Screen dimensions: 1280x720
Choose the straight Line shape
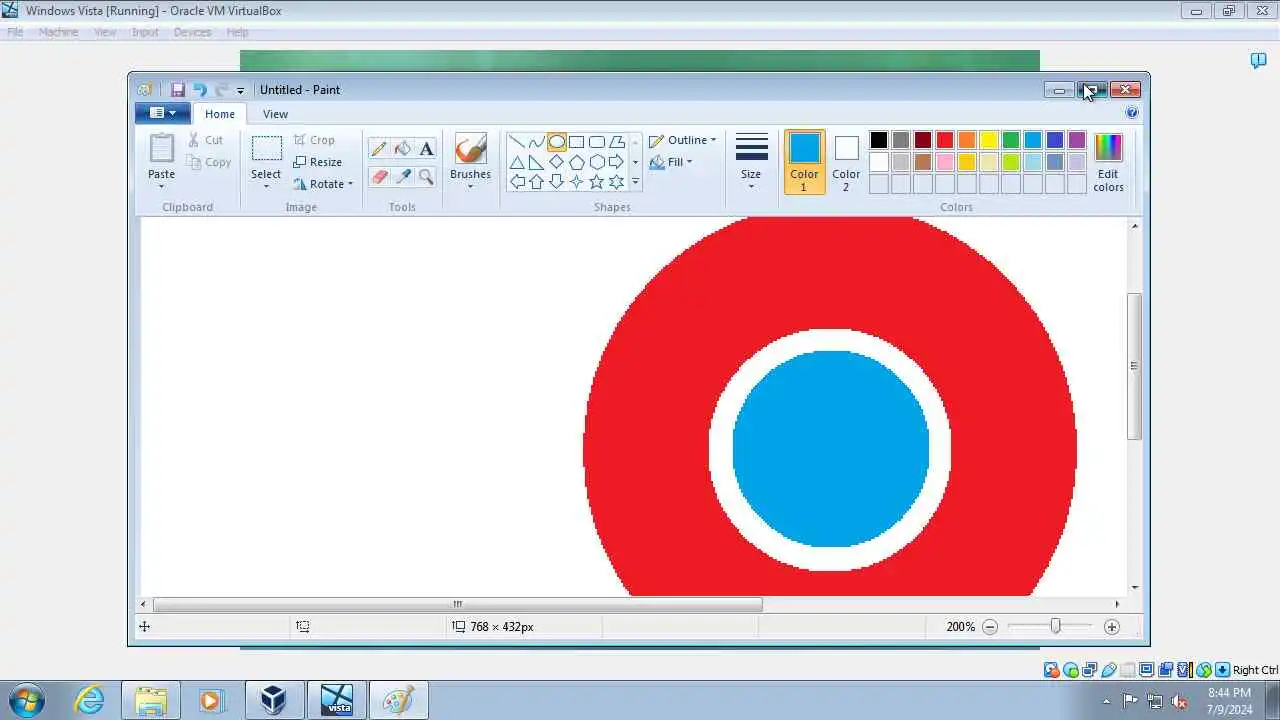pos(517,142)
